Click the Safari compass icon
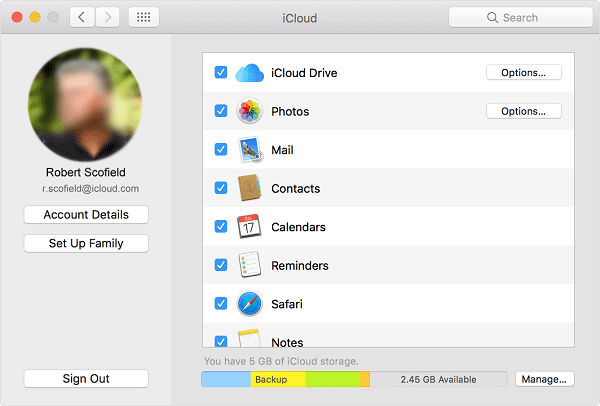 coord(249,304)
